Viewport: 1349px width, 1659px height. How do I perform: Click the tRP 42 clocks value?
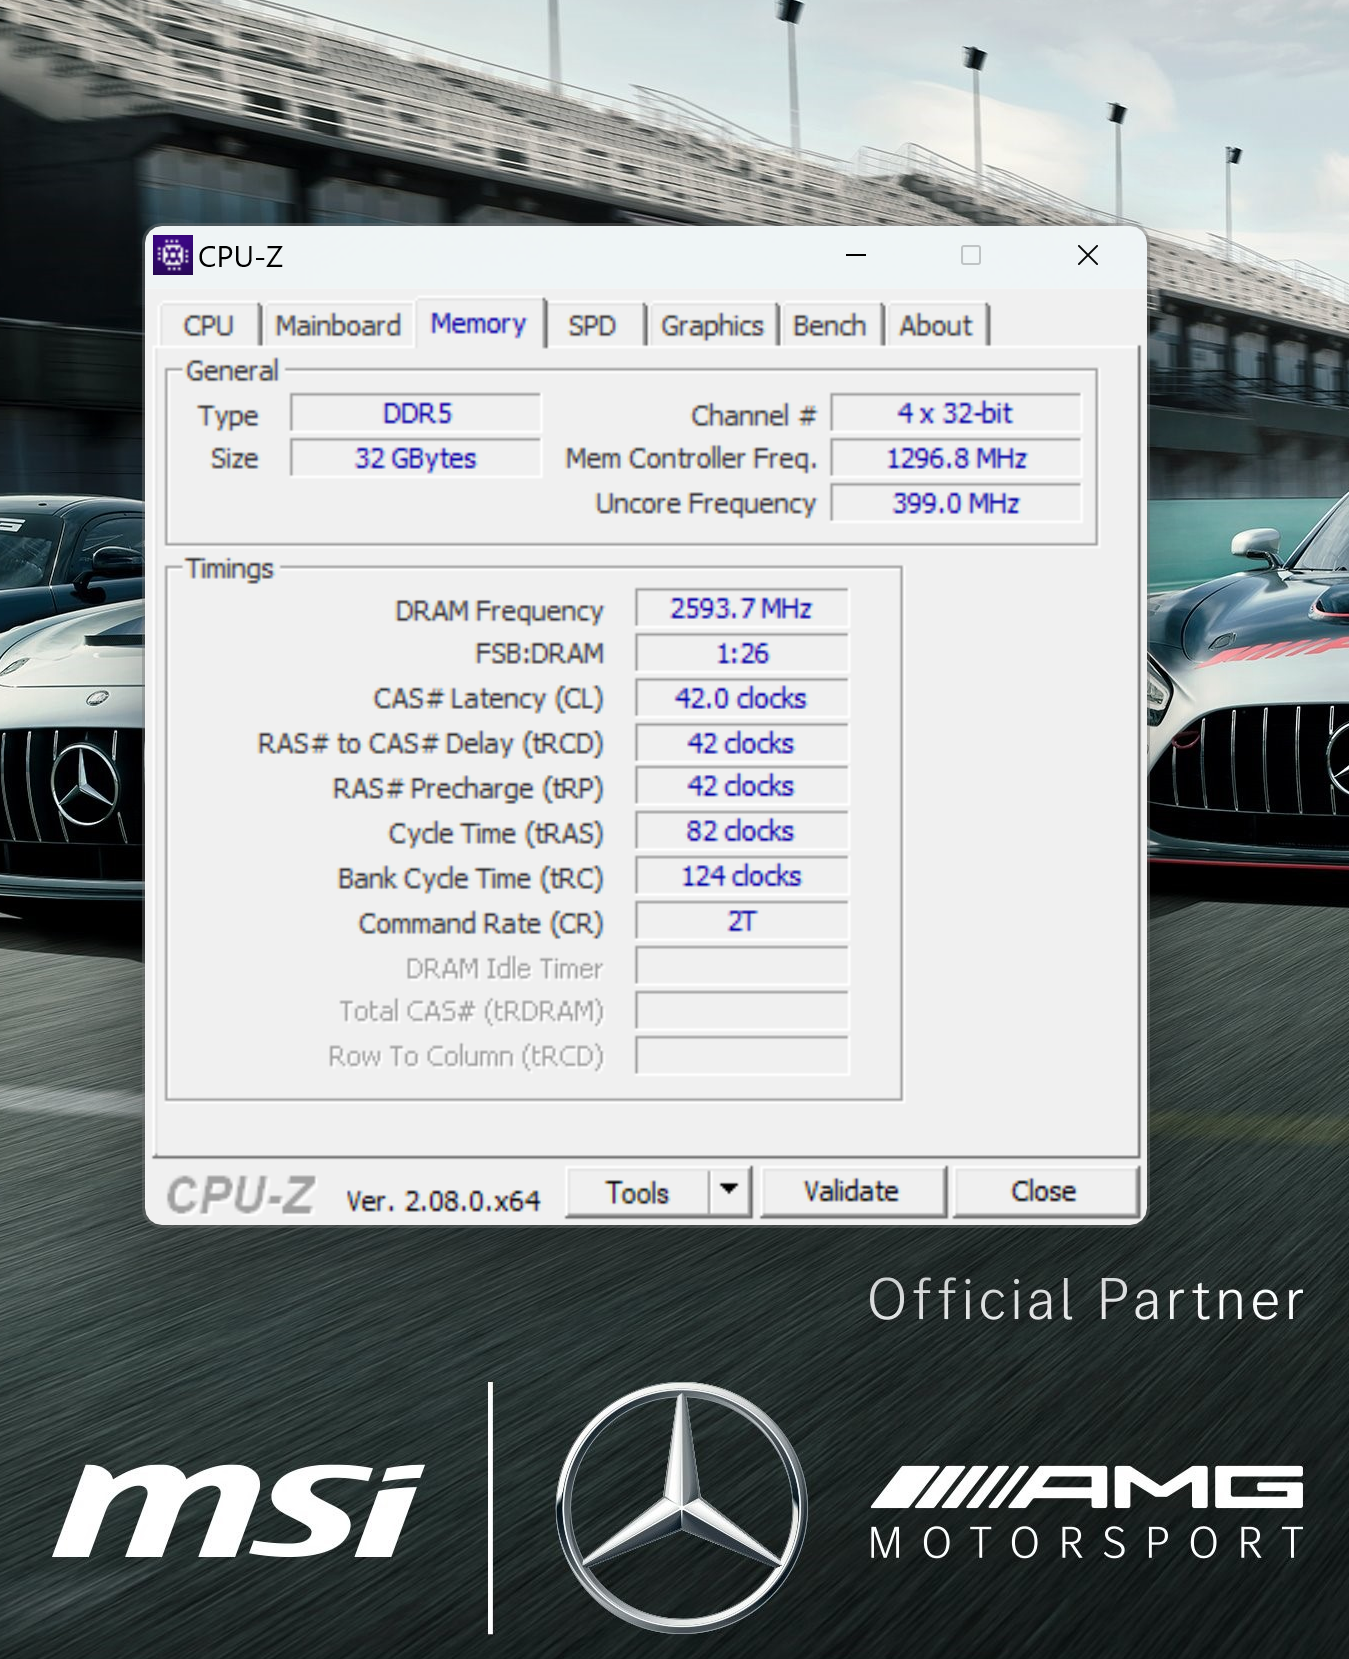tap(742, 787)
